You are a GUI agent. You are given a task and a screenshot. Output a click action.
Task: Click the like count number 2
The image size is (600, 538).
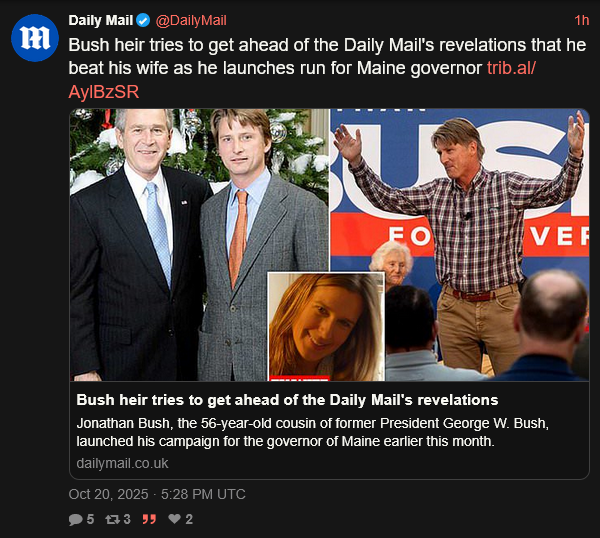coord(189,519)
